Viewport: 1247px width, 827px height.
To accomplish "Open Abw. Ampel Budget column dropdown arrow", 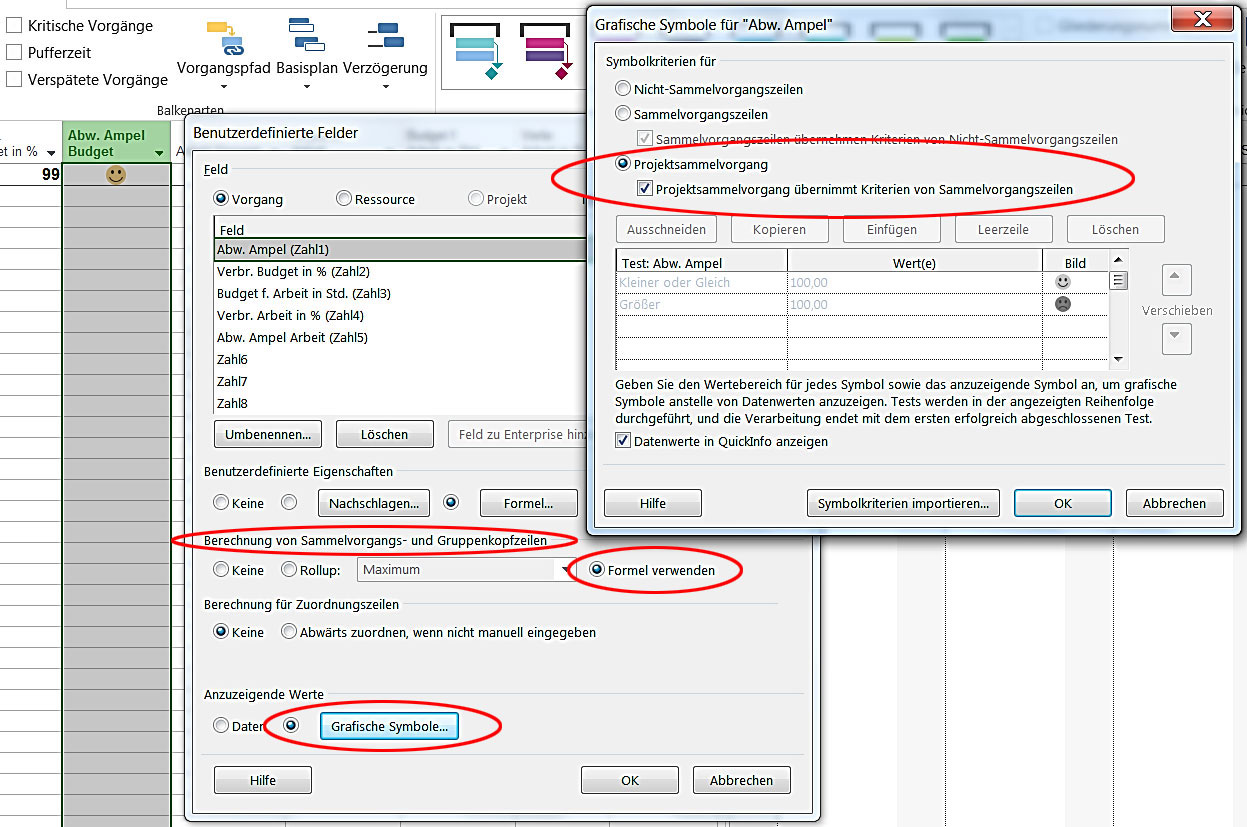I will pos(159,153).
